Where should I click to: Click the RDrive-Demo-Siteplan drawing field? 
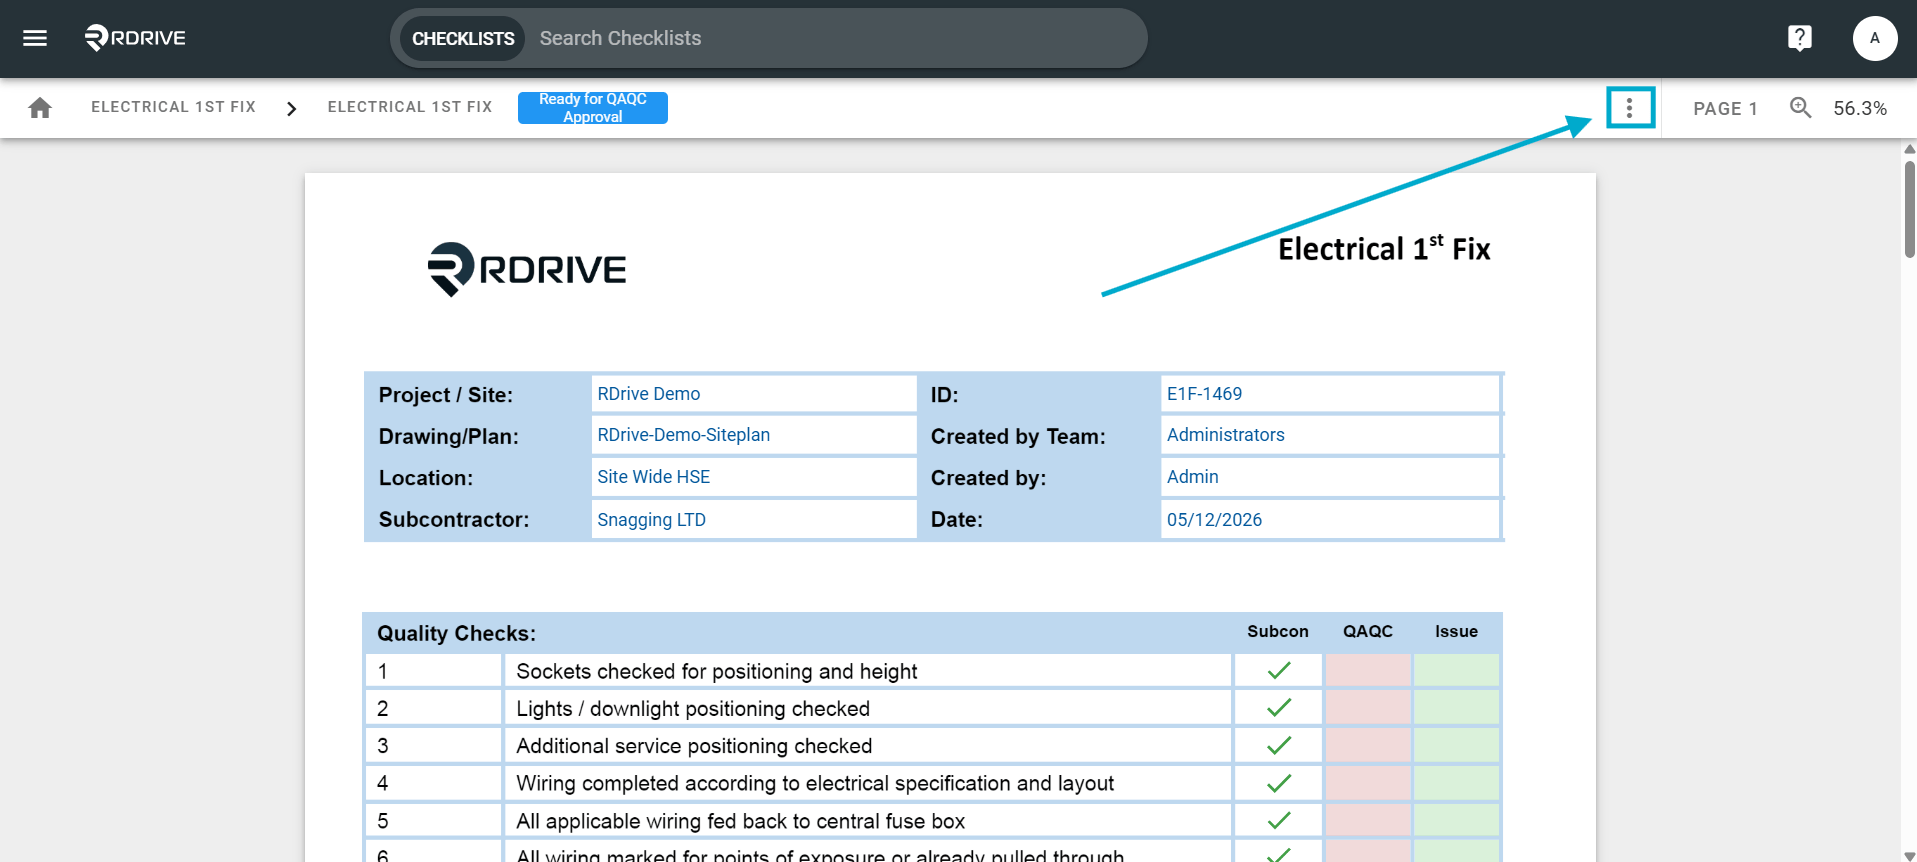point(753,435)
